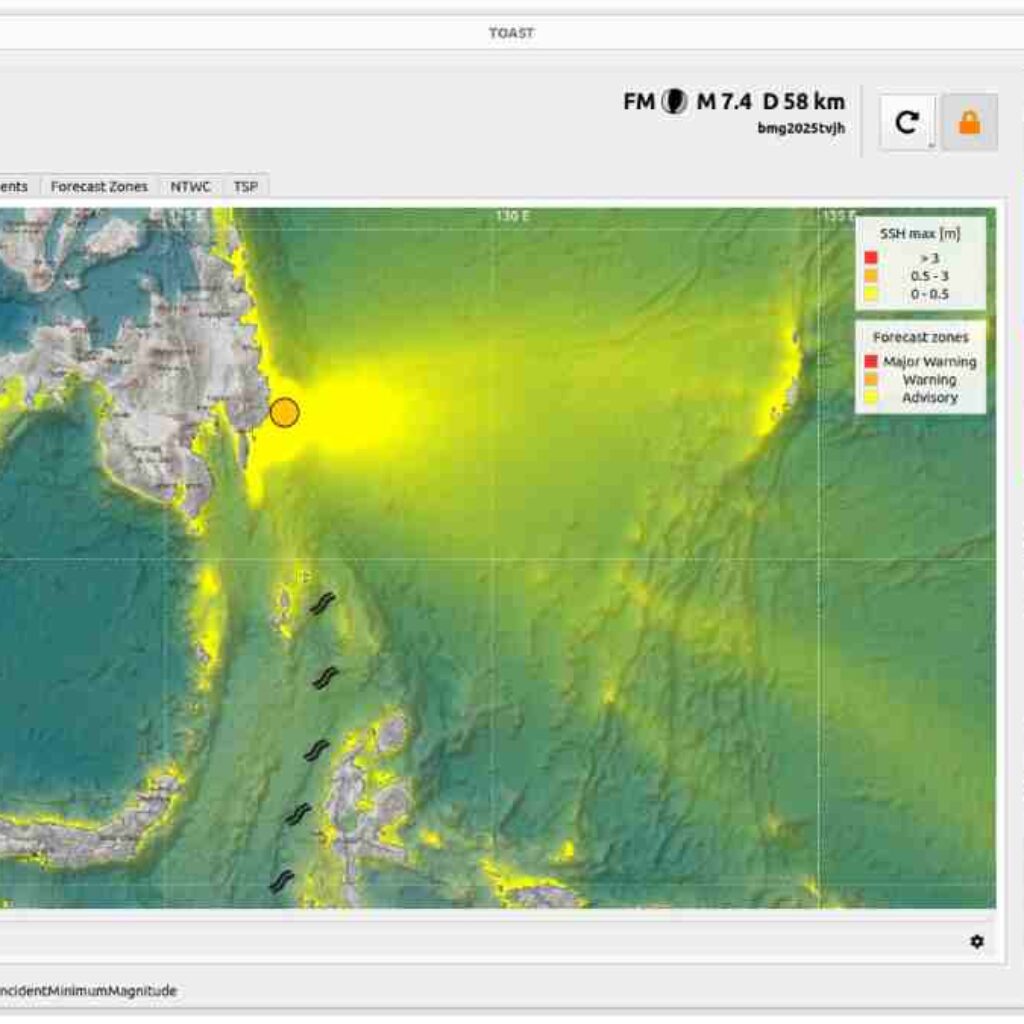Click the event ID bmg2025tvjh
Viewport: 1024px width, 1024px height.
point(801,128)
